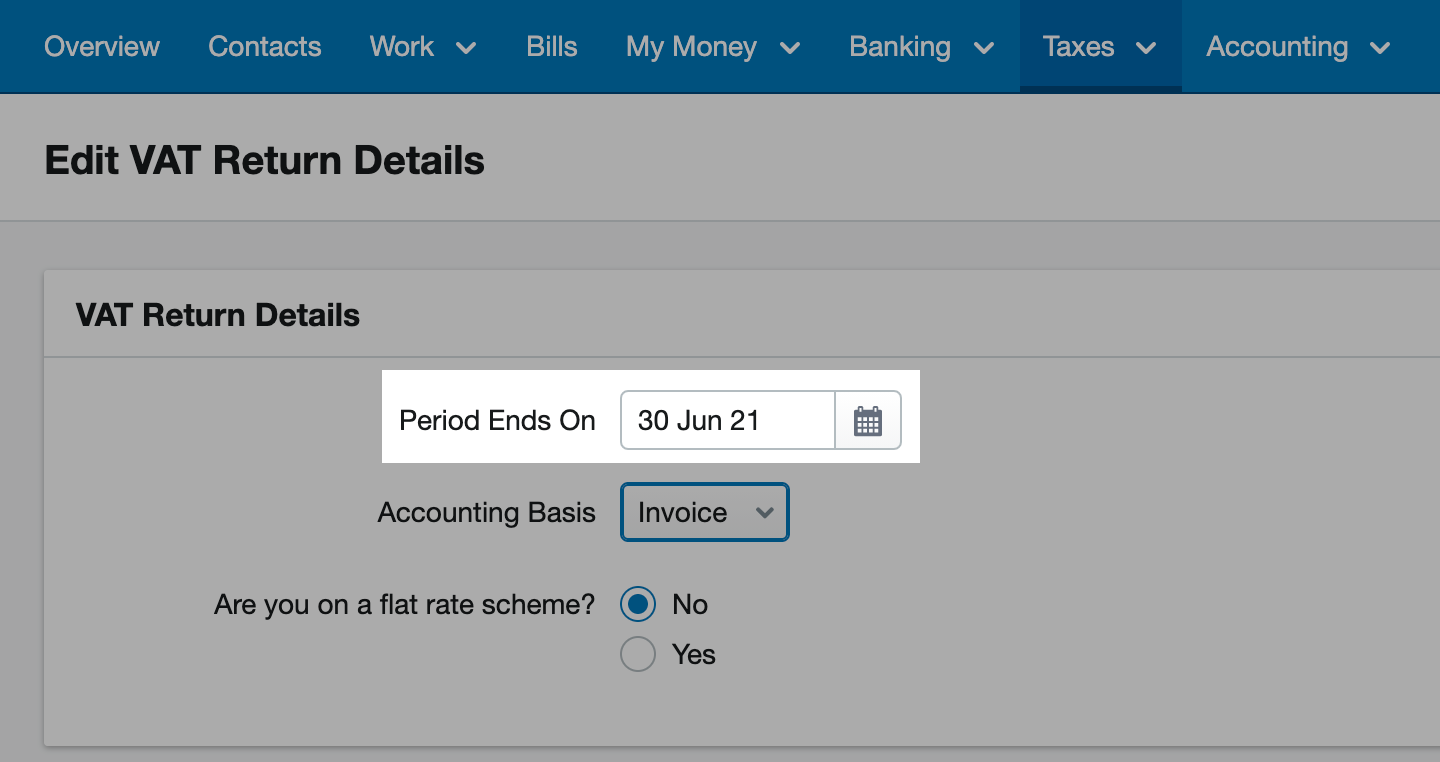
Task: Open the Work menu
Action: (424, 46)
